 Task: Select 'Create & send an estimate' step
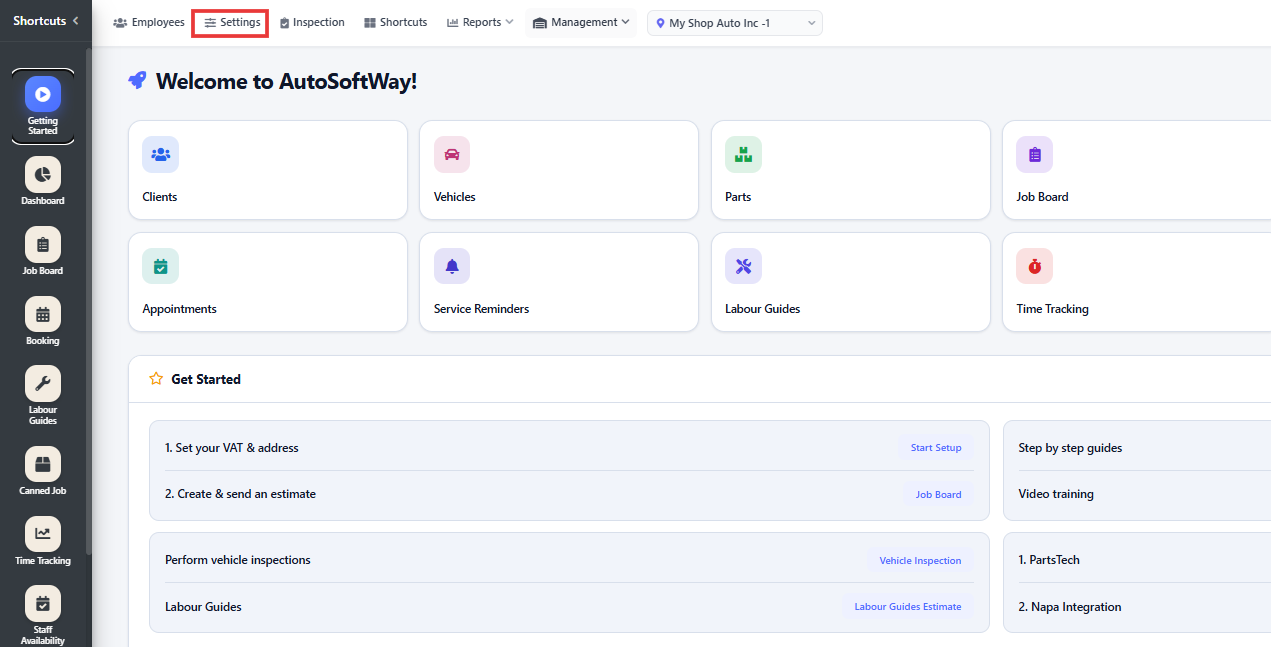tap(240, 494)
